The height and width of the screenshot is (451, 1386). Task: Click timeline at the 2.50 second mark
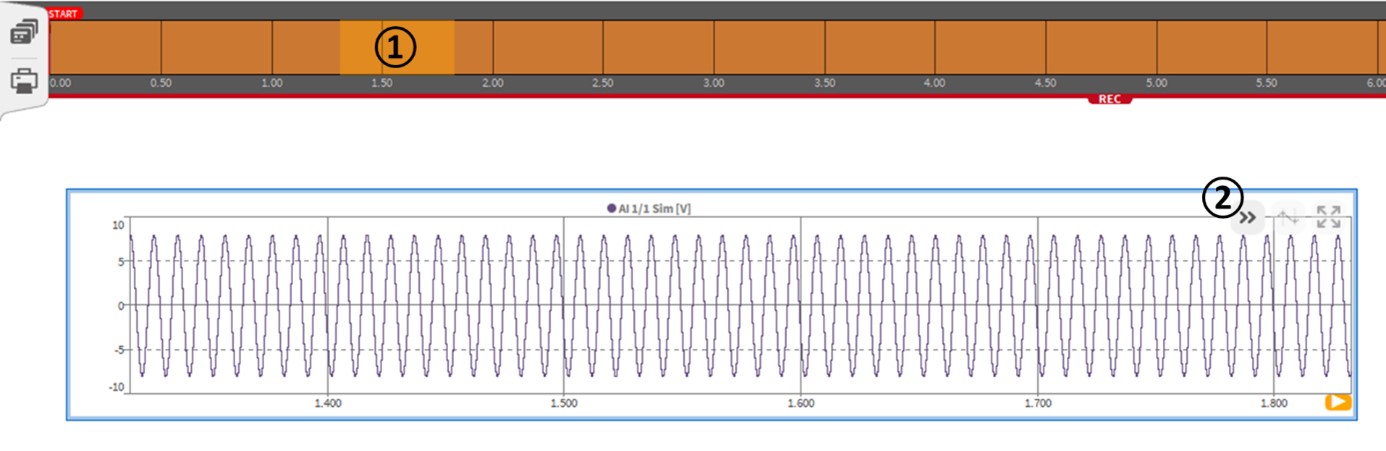[602, 84]
